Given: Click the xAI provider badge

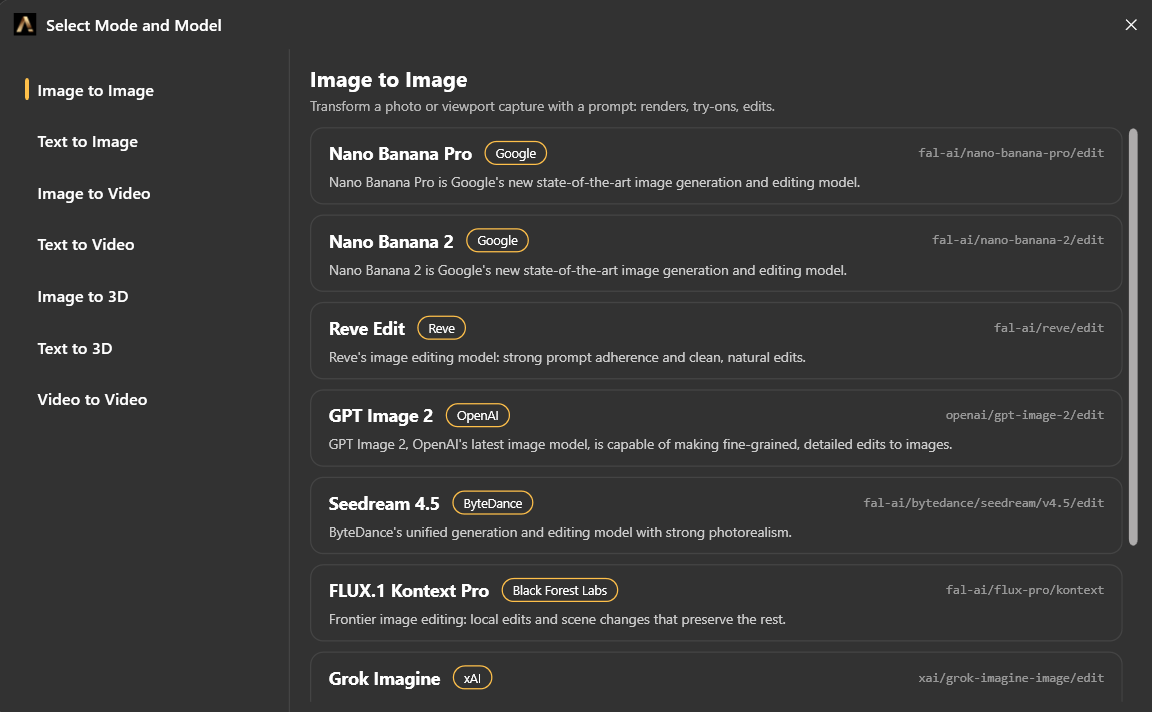Looking at the screenshot, I should point(472,678).
